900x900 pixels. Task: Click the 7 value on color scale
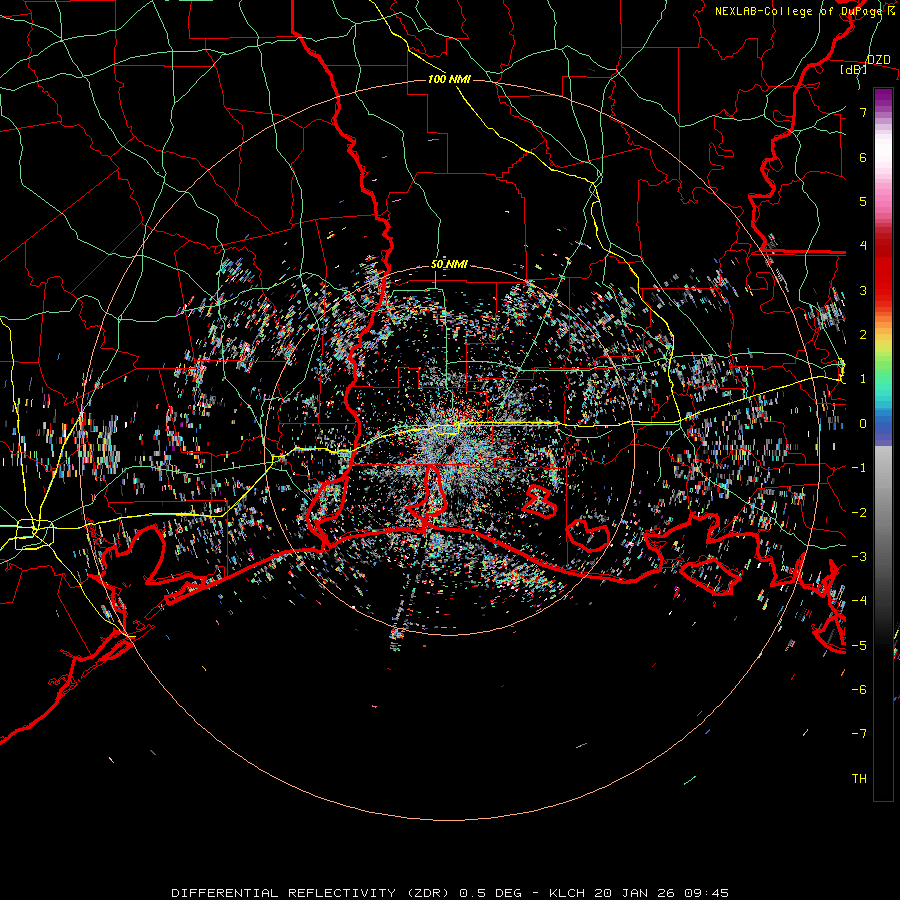click(x=863, y=112)
